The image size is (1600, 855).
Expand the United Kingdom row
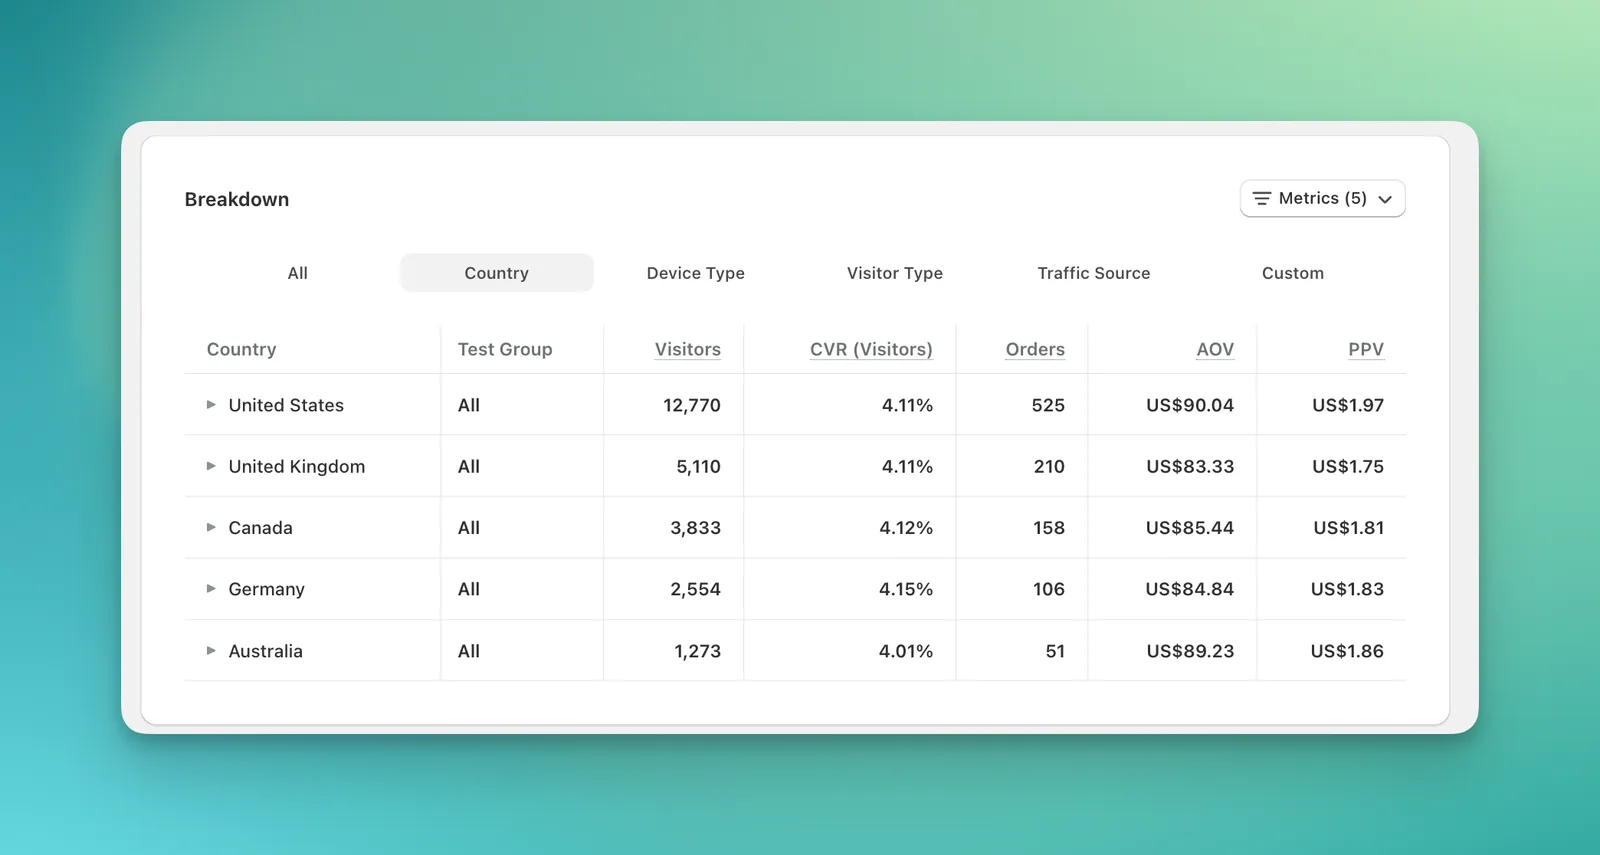tap(211, 466)
